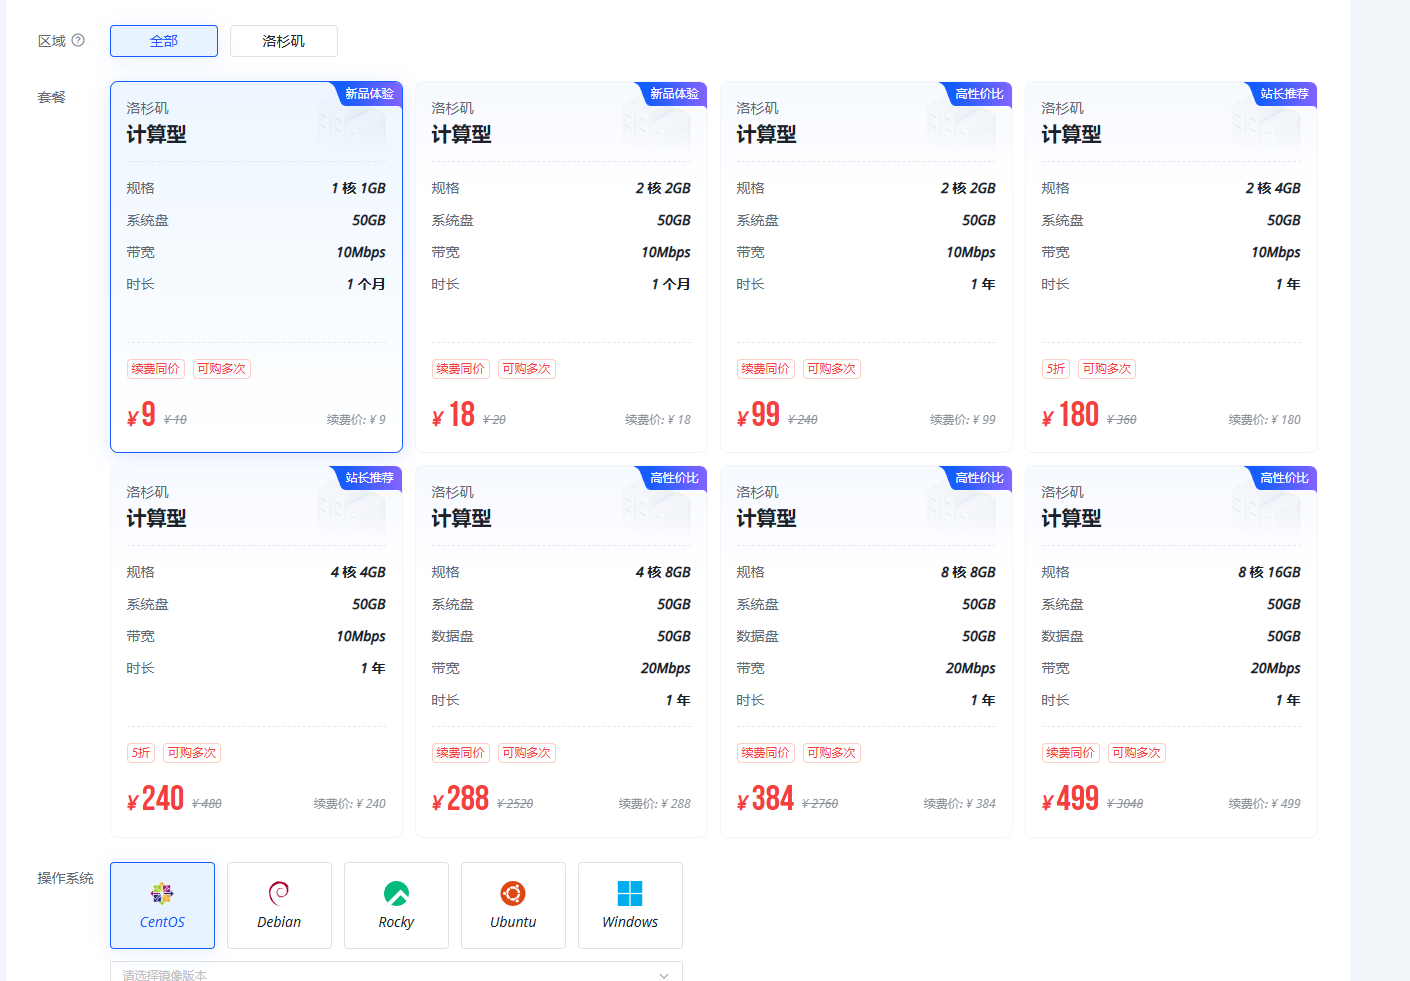Switch to the 洛杉矶 region filter
The width and height of the screenshot is (1410, 981).
point(284,41)
